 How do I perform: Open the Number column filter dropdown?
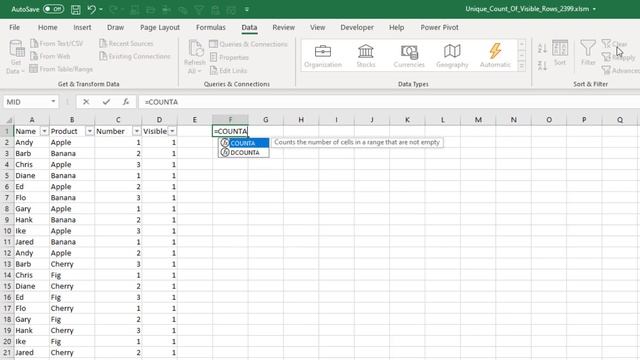click(x=136, y=131)
